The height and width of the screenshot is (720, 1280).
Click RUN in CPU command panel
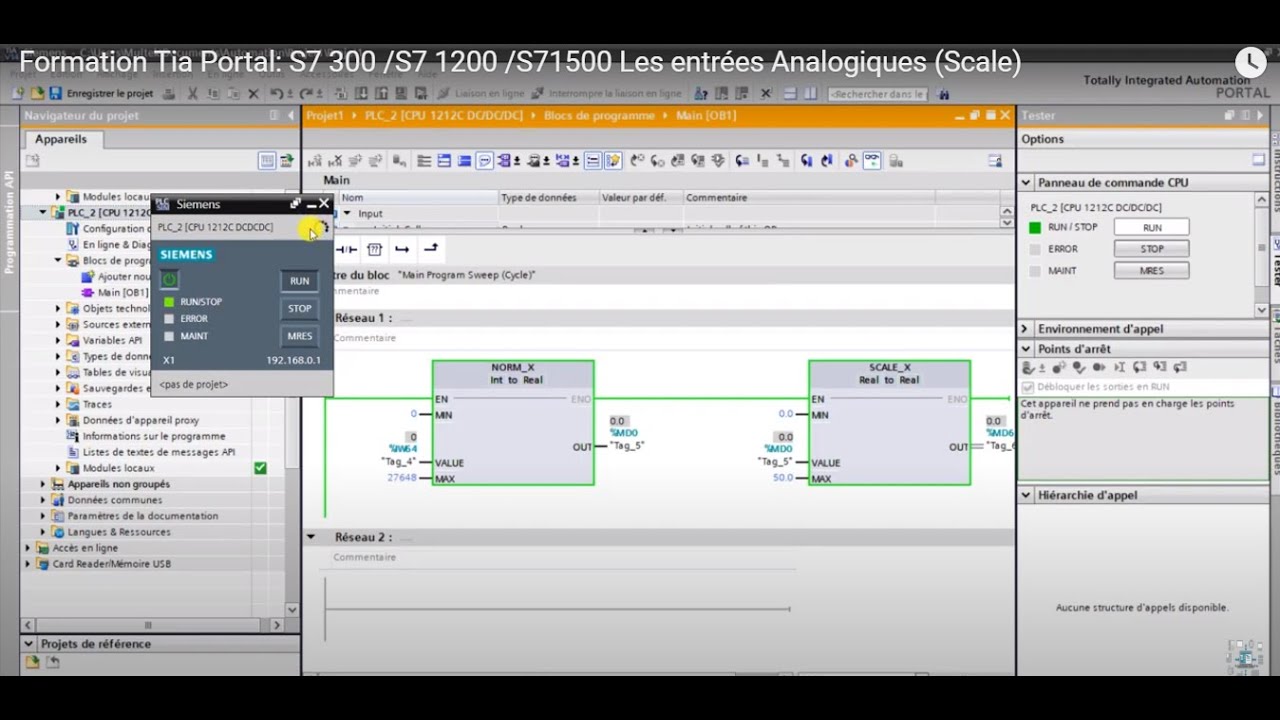tap(1152, 228)
